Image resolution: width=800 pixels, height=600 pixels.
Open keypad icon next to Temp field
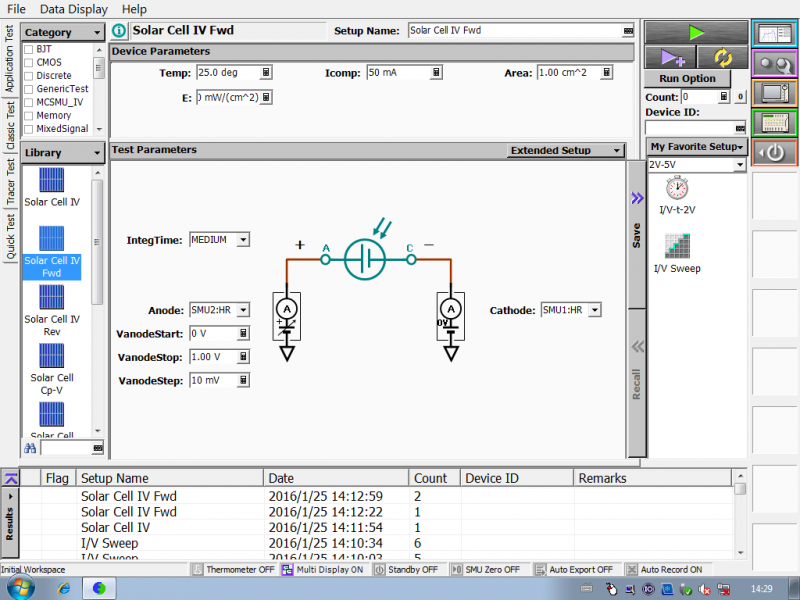(x=266, y=72)
